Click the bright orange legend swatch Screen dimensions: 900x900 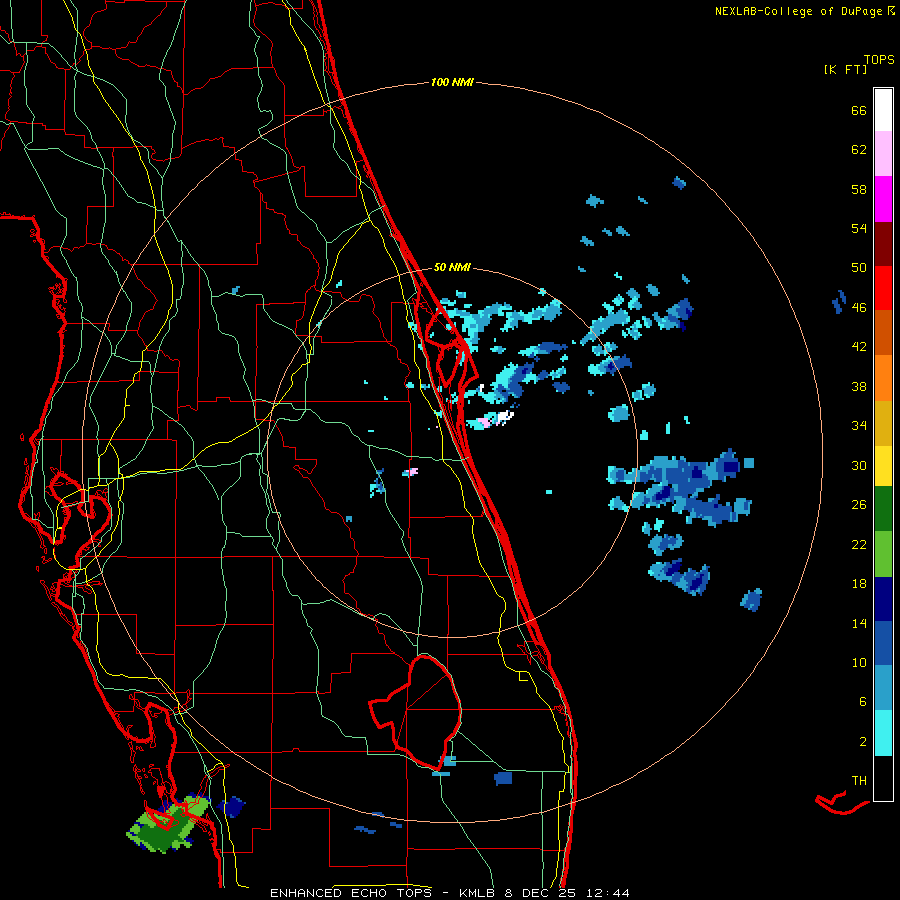883,378
